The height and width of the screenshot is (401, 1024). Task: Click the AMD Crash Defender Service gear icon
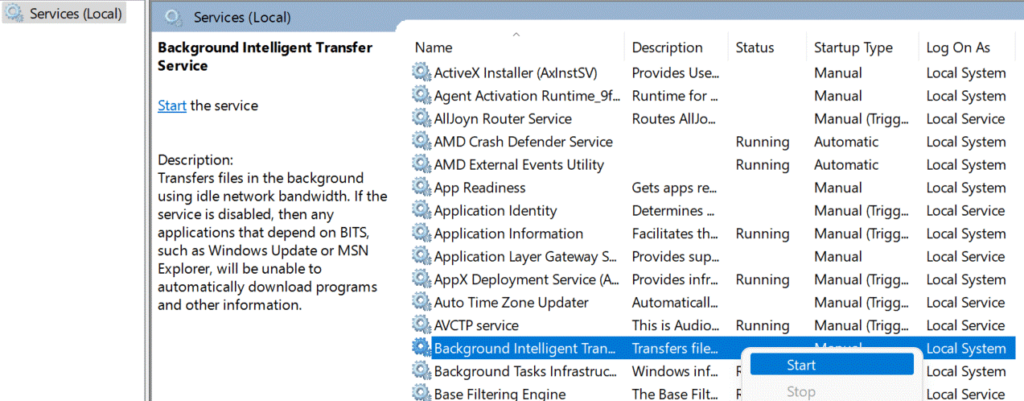point(422,141)
